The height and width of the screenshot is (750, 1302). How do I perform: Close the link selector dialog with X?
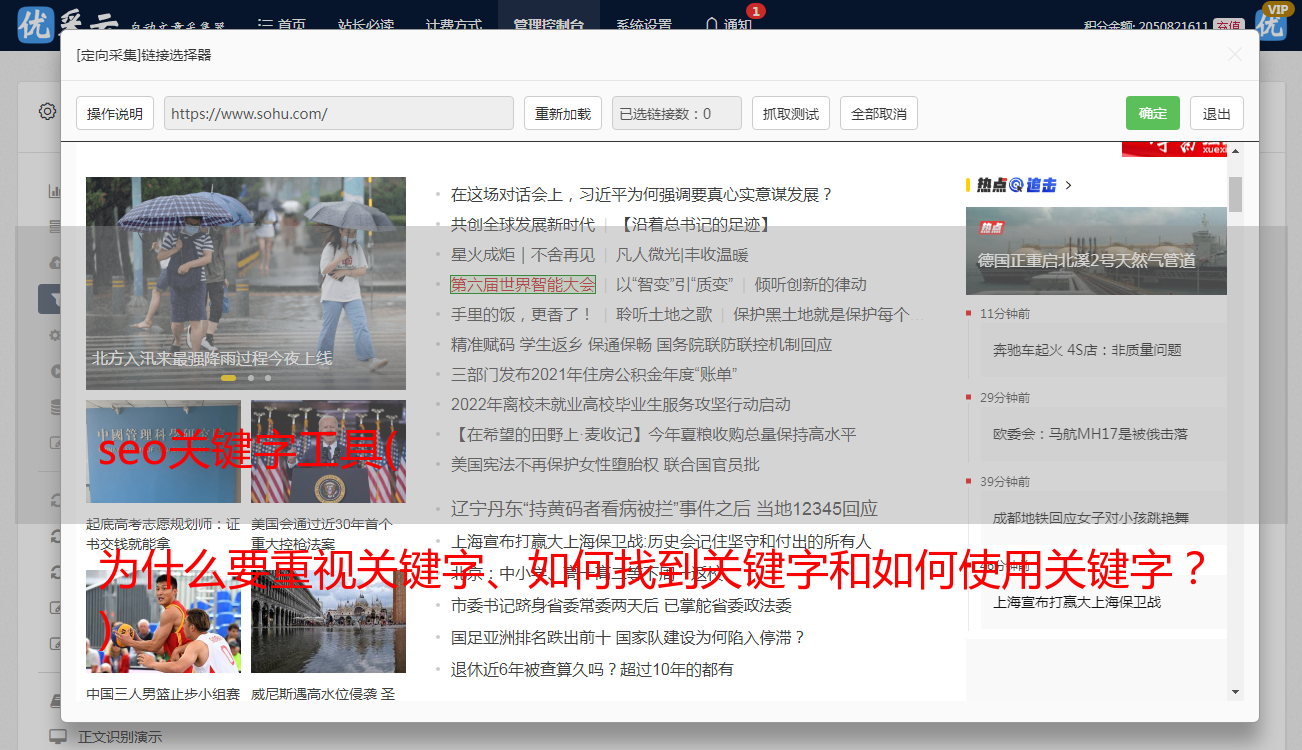1235,55
